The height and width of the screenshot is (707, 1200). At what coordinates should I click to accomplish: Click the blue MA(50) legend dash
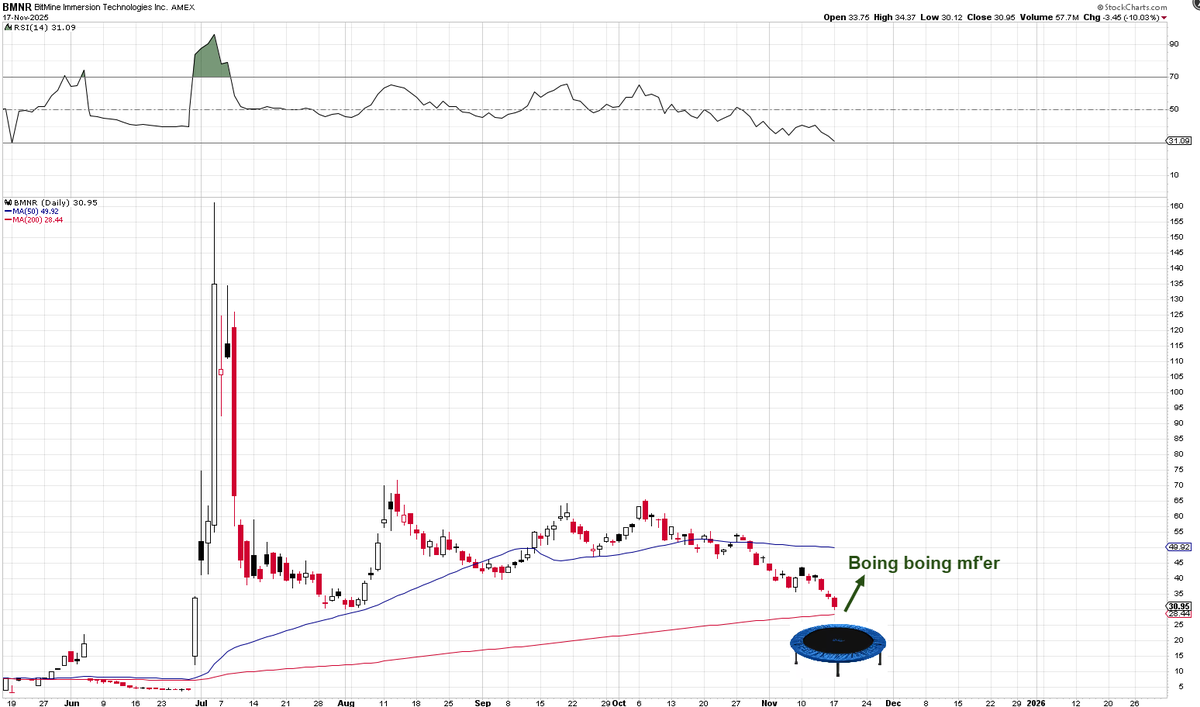pyautogui.click(x=7, y=211)
